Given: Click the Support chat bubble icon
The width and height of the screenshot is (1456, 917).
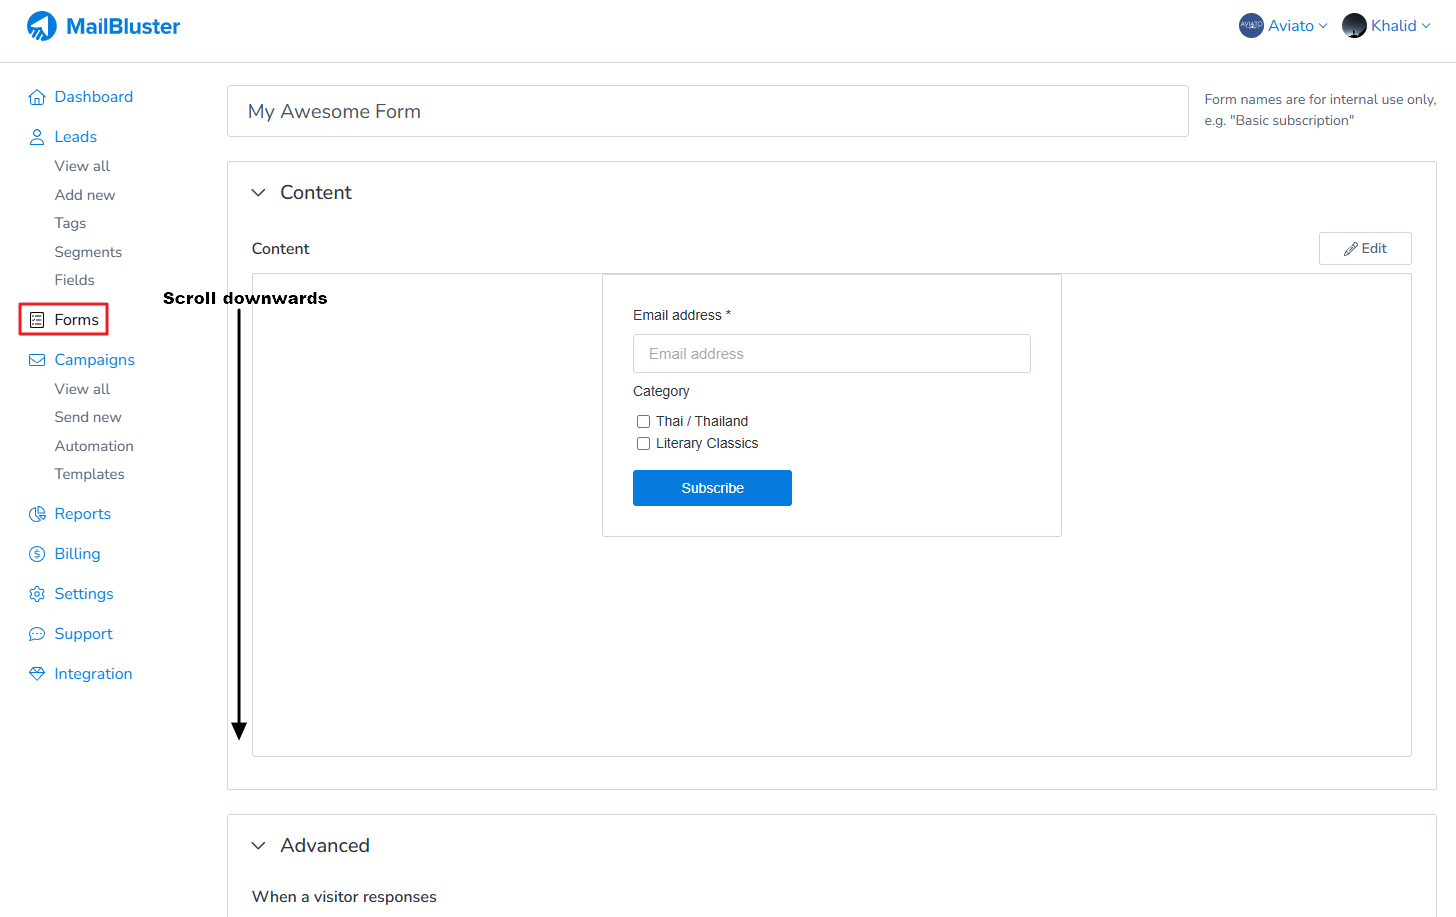Looking at the screenshot, I should (x=37, y=634).
